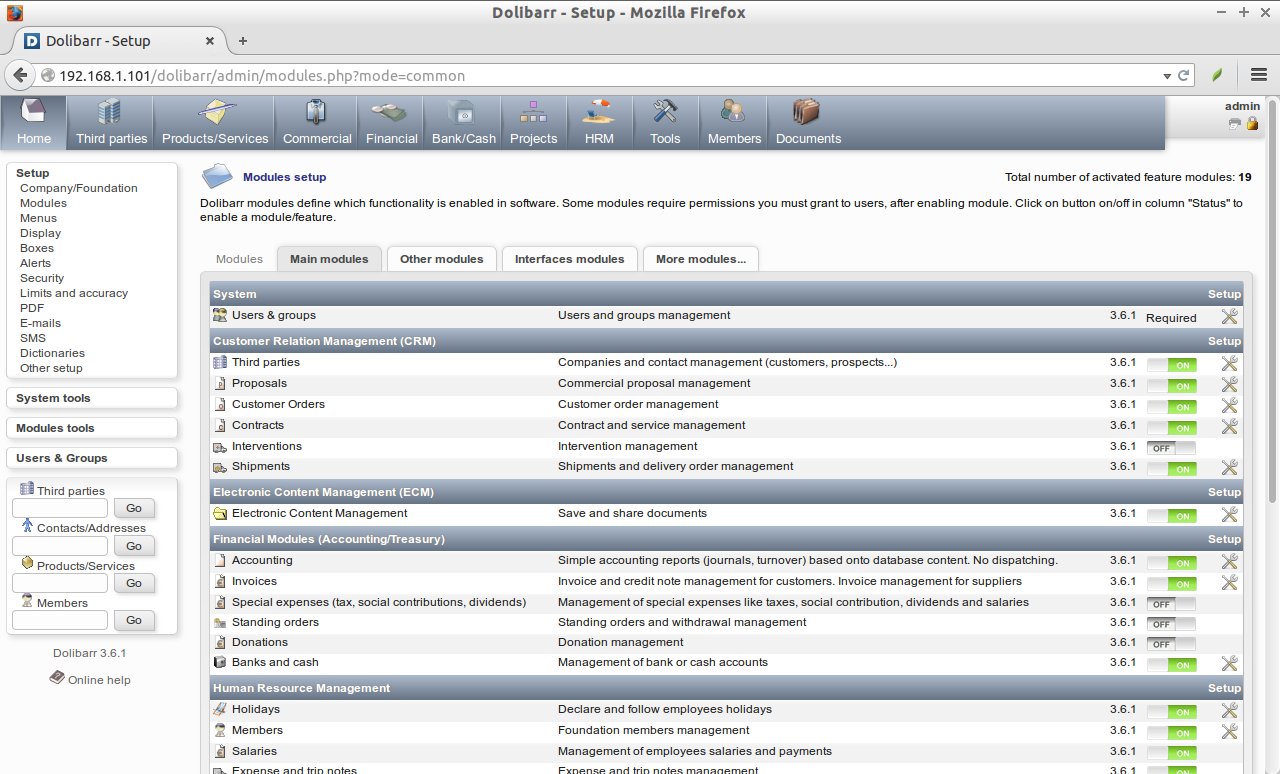Expand the Users & Groups sidebar section

pyautogui.click(x=61, y=458)
